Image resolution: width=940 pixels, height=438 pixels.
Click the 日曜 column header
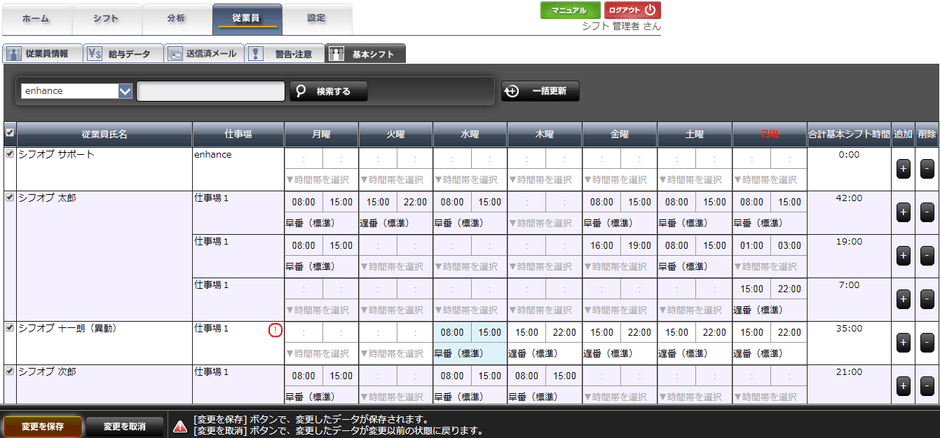pyautogui.click(x=770, y=134)
